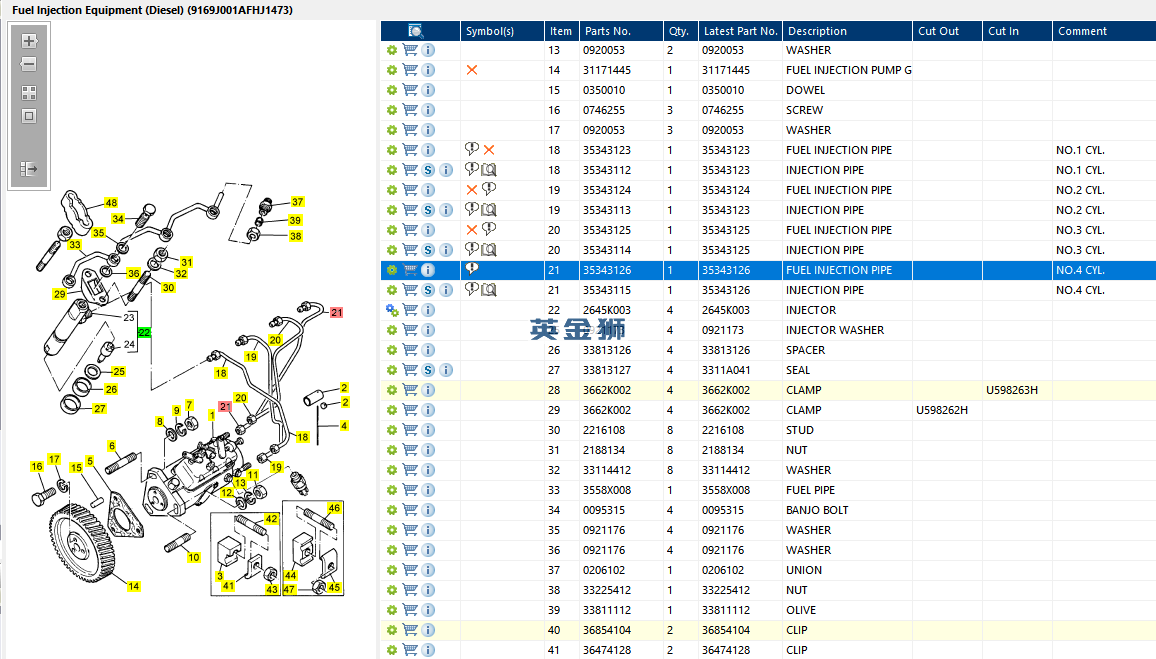Click the four-squares grid icon in diagram toolbar

(29, 93)
